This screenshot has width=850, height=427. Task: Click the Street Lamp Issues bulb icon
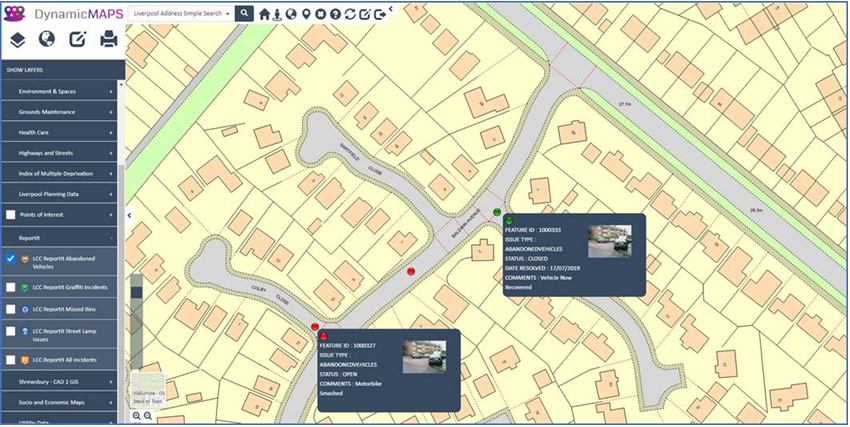(x=24, y=331)
